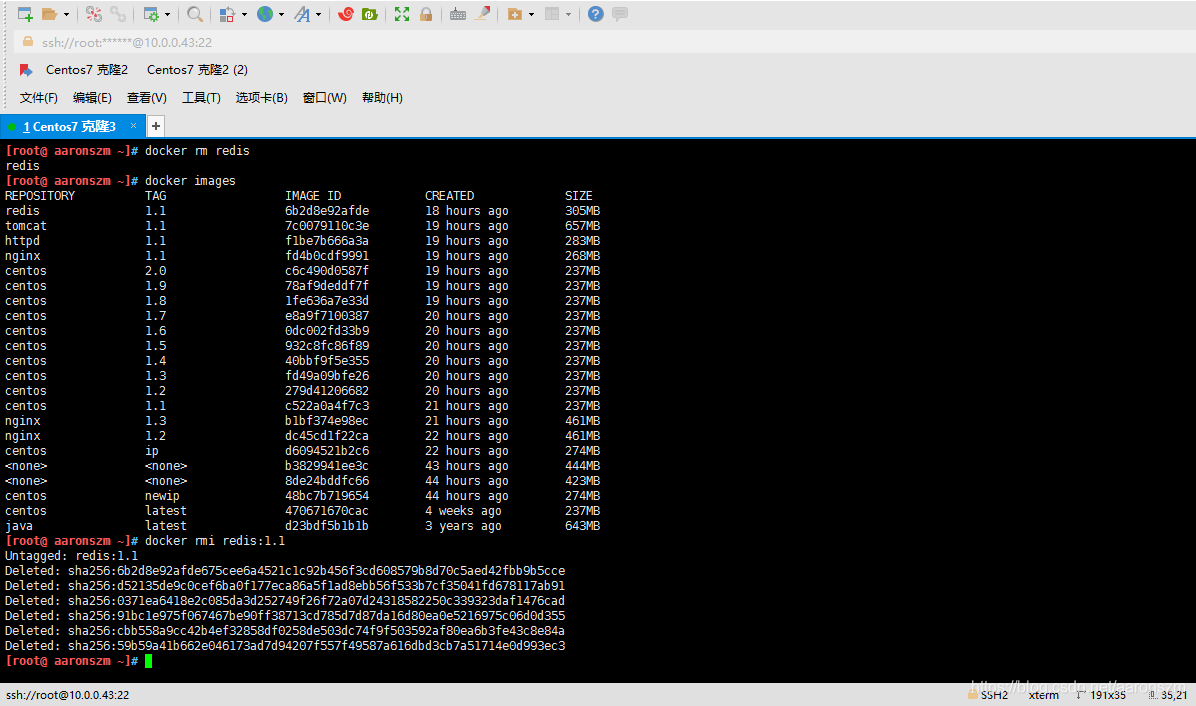Open the color scheme icon
This screenshot has width=1196, height=706.
coord(227,14)
